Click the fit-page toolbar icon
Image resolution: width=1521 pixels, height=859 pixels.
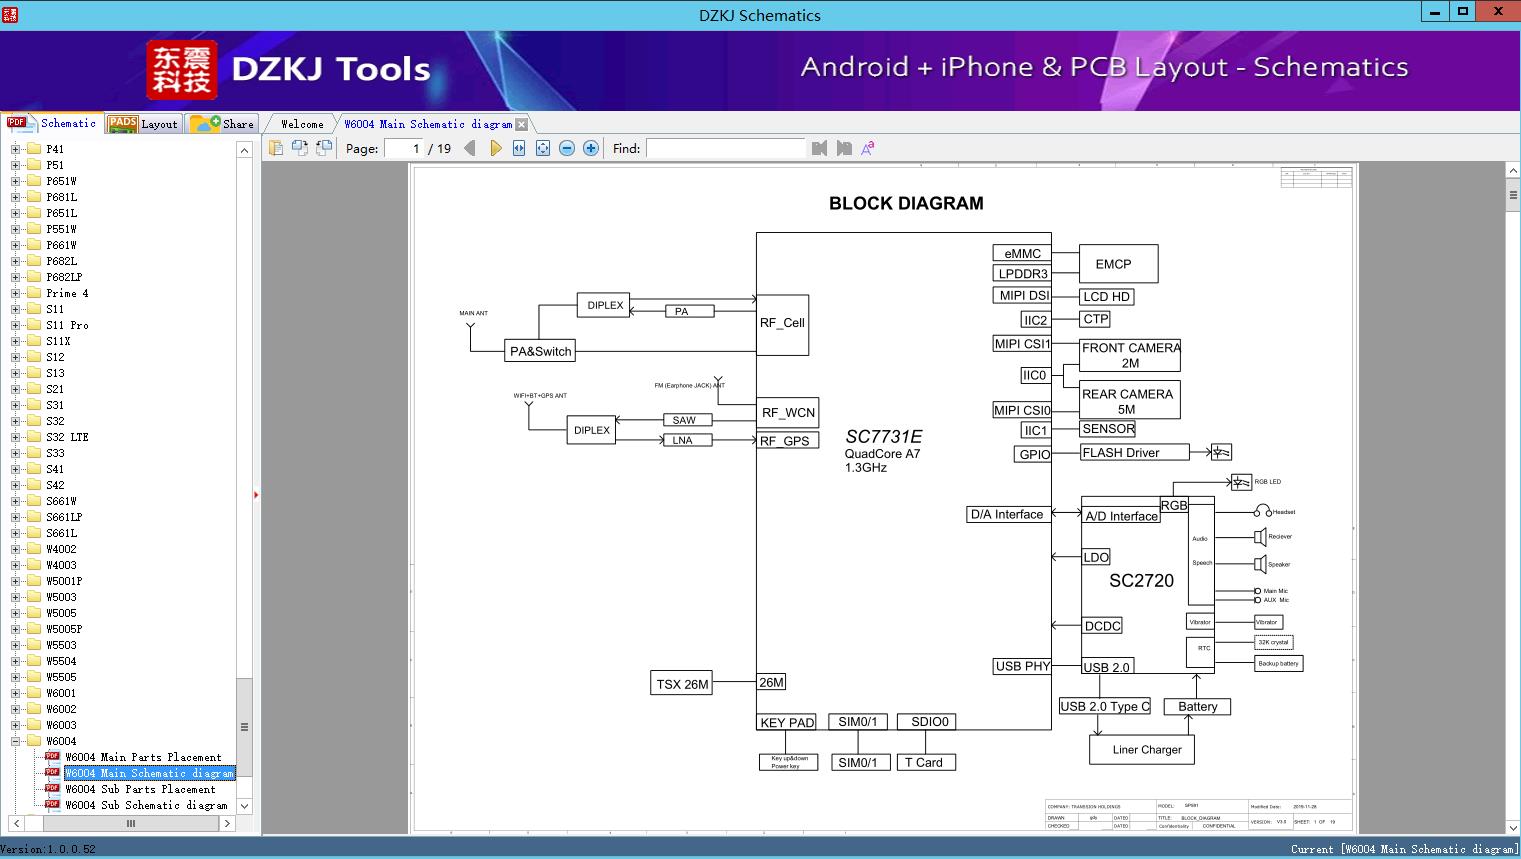542,147
